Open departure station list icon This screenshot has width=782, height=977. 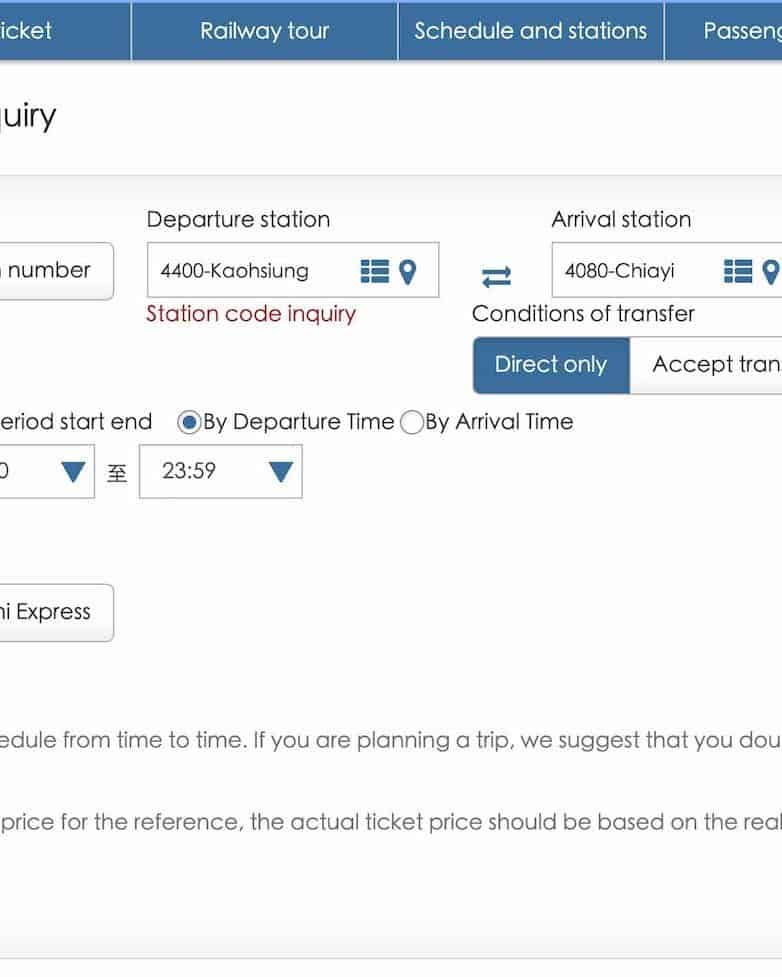[373, 271]
